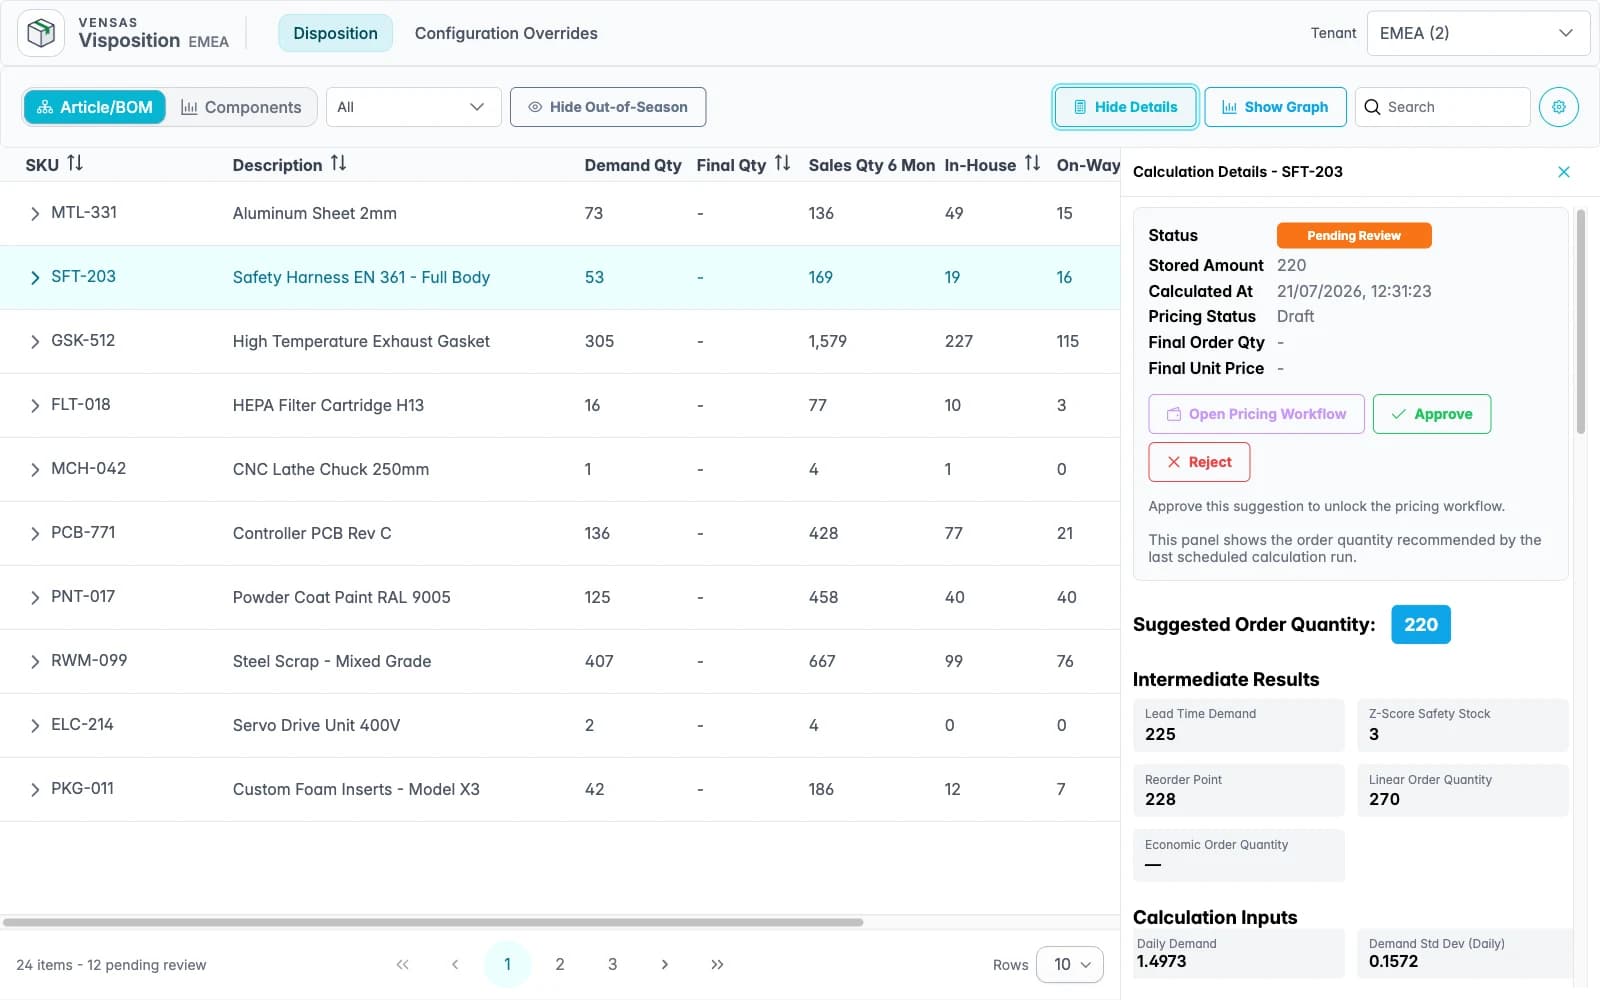This screenshot has height=1000, width=1600.
Task: Expand the GSK-512 row
Action: pyautogui.click(x=35, y=341)
